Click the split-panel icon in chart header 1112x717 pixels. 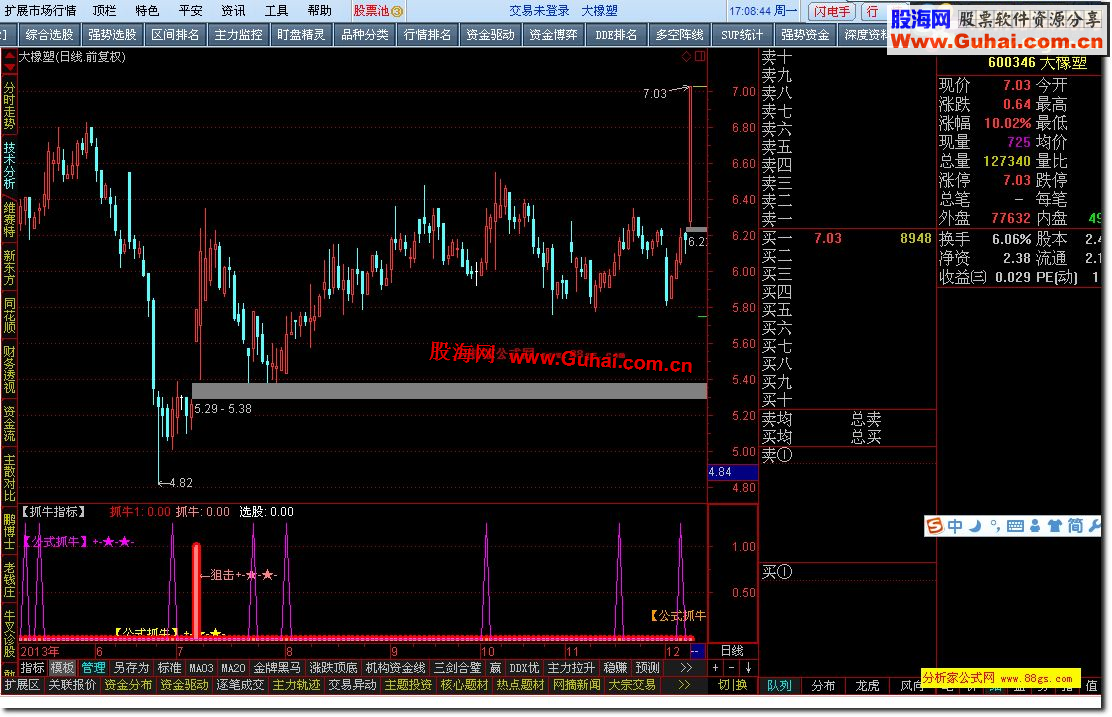700,57
